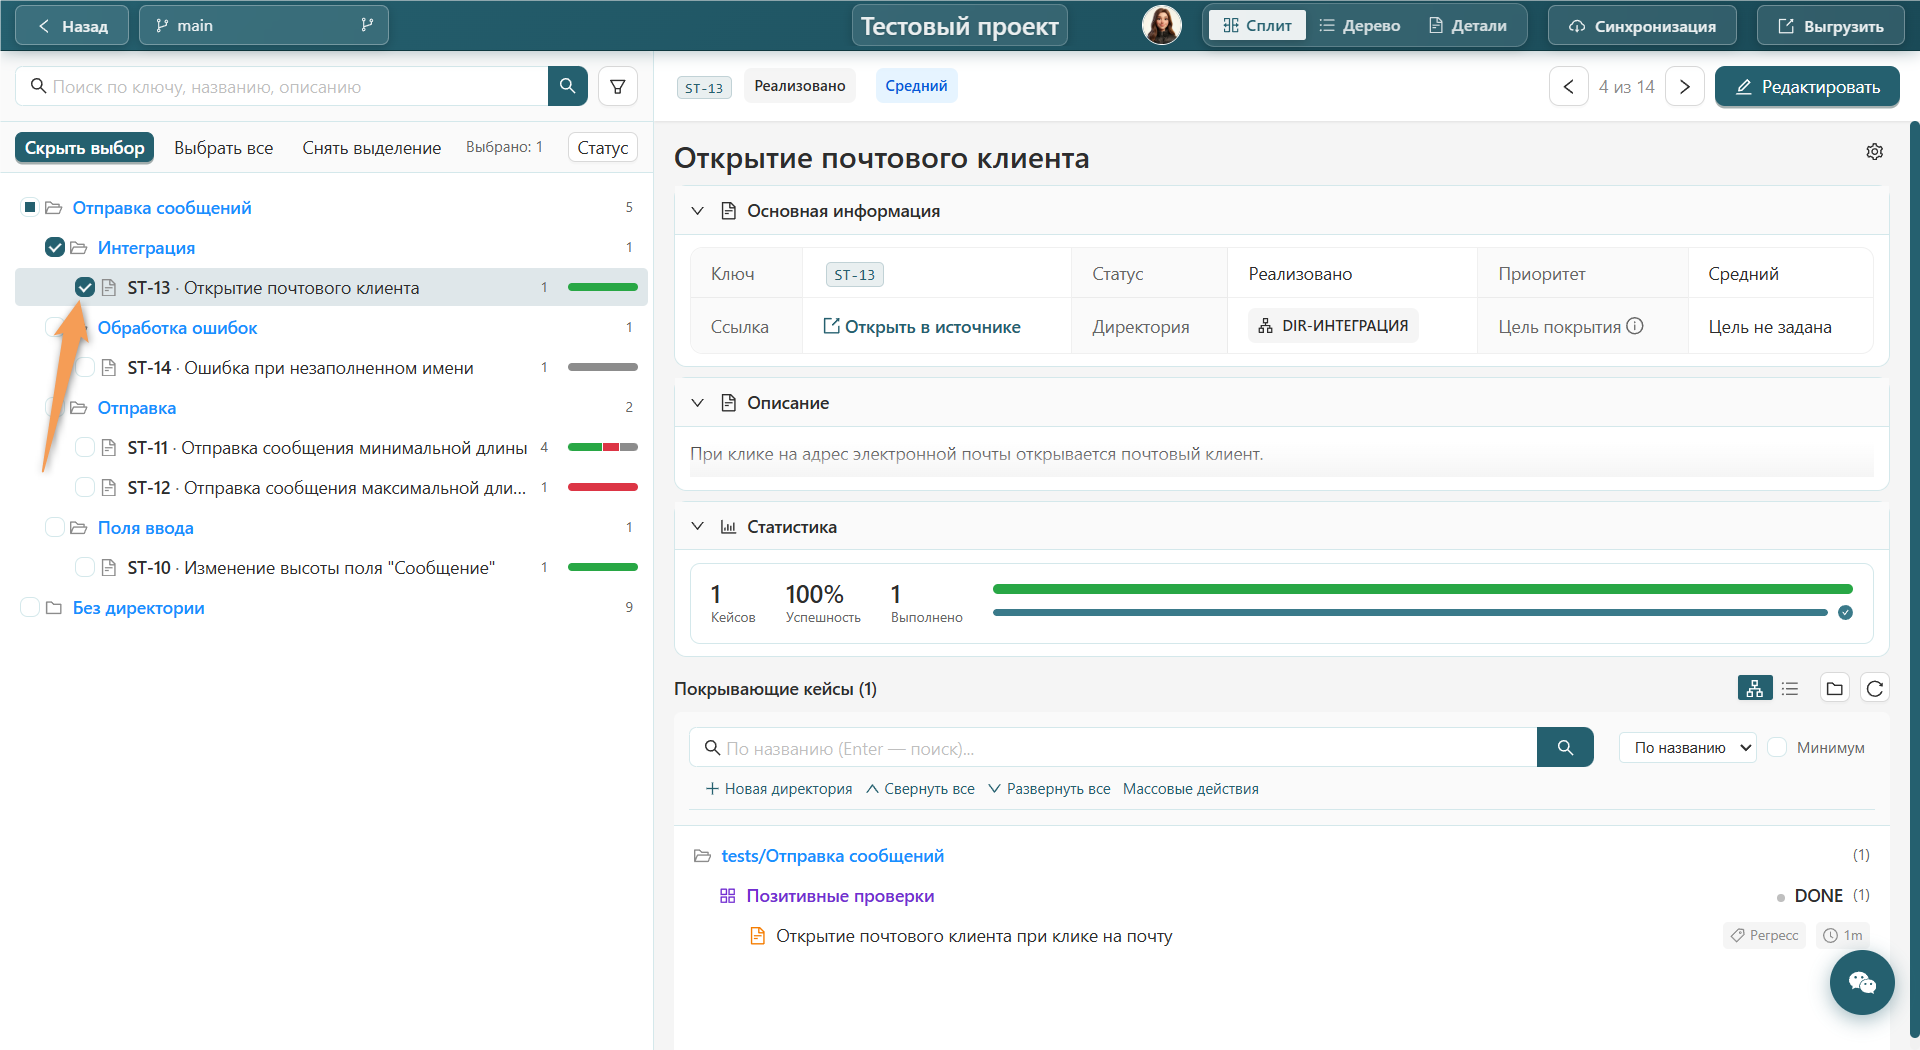Check the ST-11 requirement checkbox

coord(85,447)
